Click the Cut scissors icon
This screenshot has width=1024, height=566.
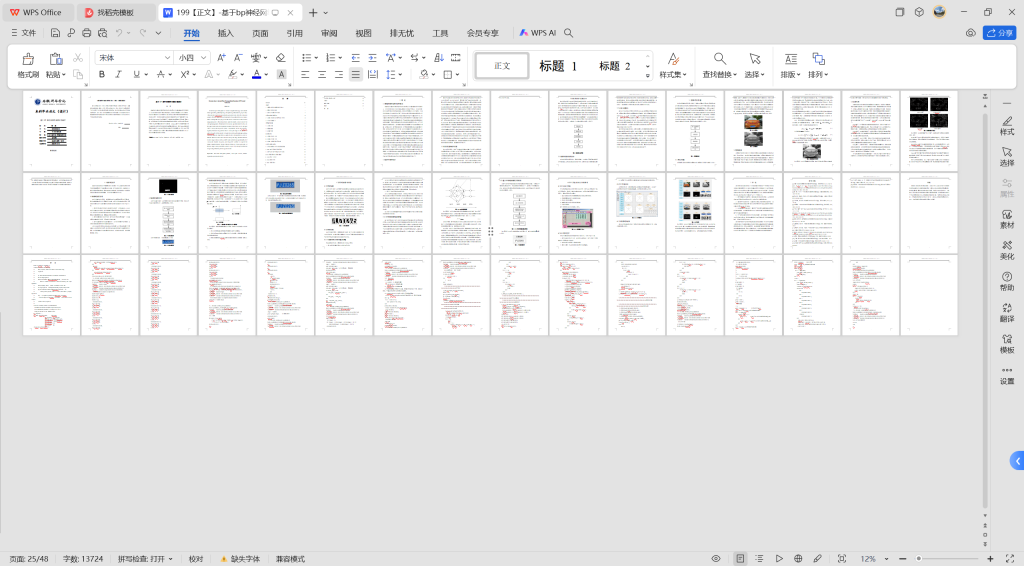tap(78, 58)
